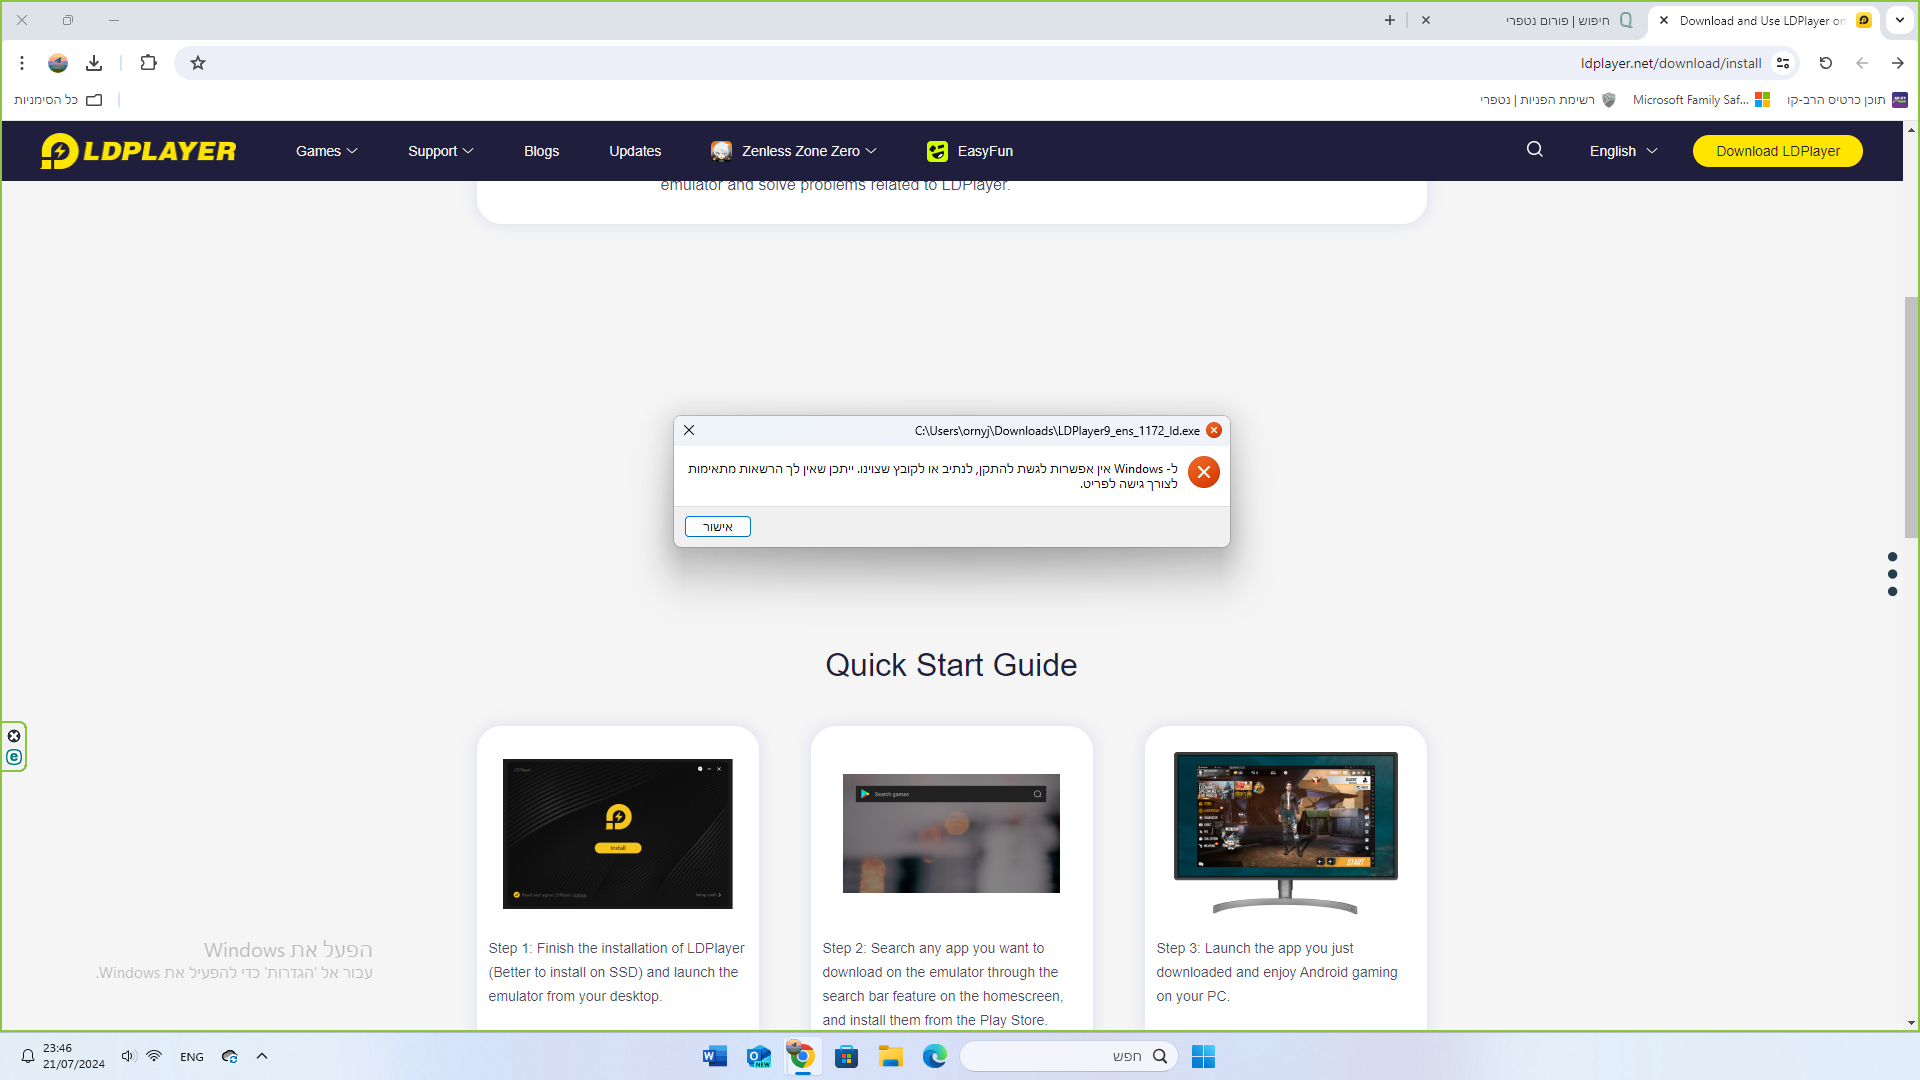Open File Explorer from taskbar
Screen dimensions: 1920x1080
890,1056
